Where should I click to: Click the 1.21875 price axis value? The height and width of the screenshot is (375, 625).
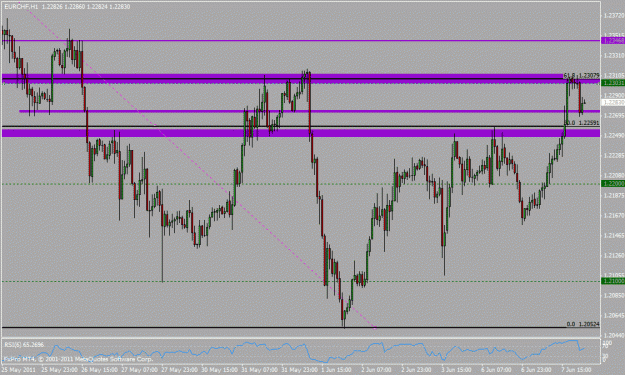coord(614,195)
